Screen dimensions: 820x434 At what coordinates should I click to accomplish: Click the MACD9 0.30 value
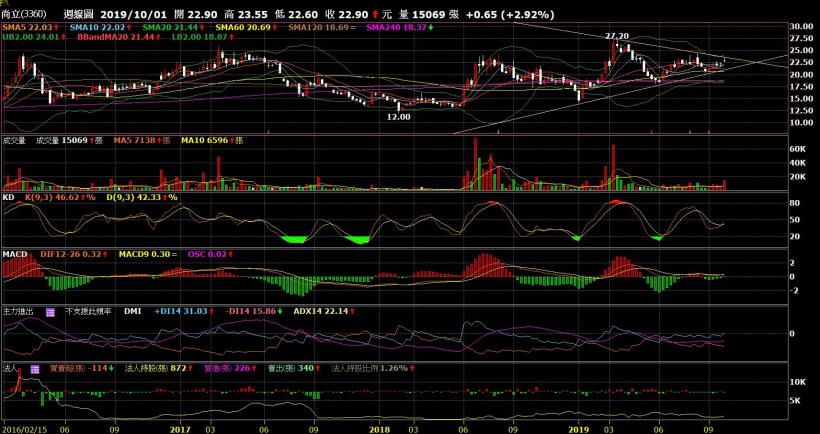tap(149, 254)
